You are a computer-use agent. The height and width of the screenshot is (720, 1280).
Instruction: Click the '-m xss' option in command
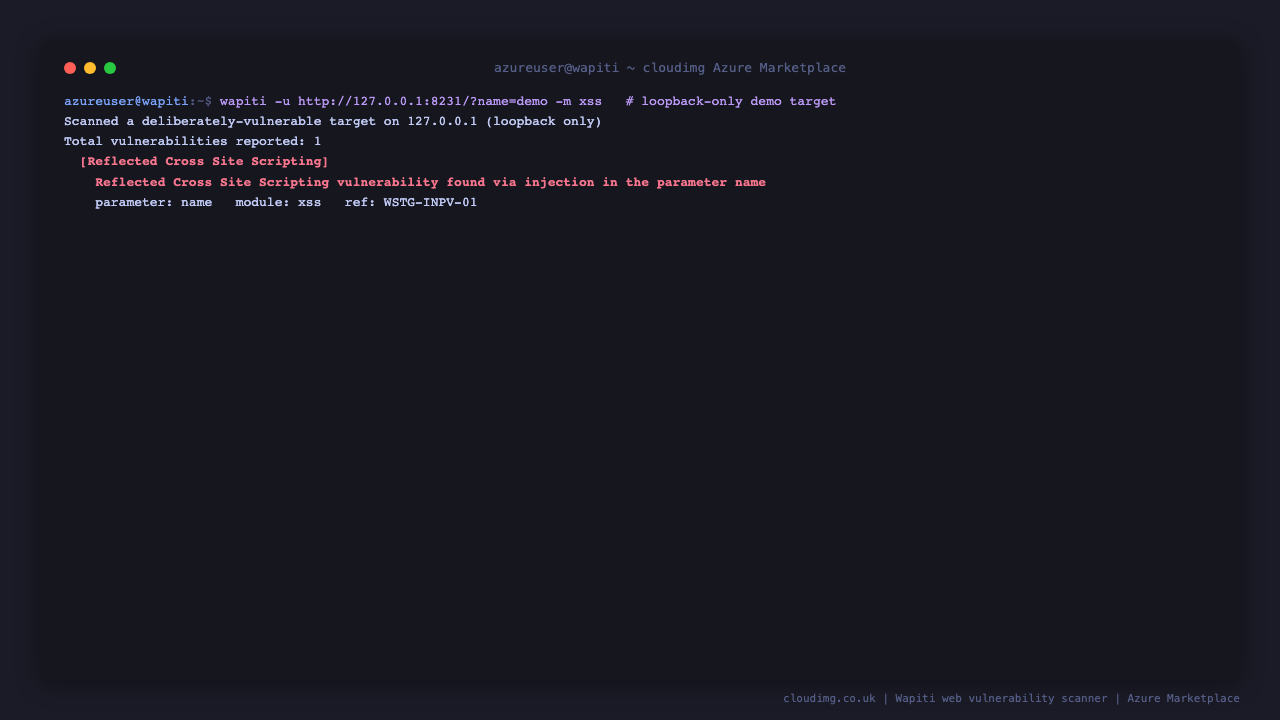[x=579, y=101]
